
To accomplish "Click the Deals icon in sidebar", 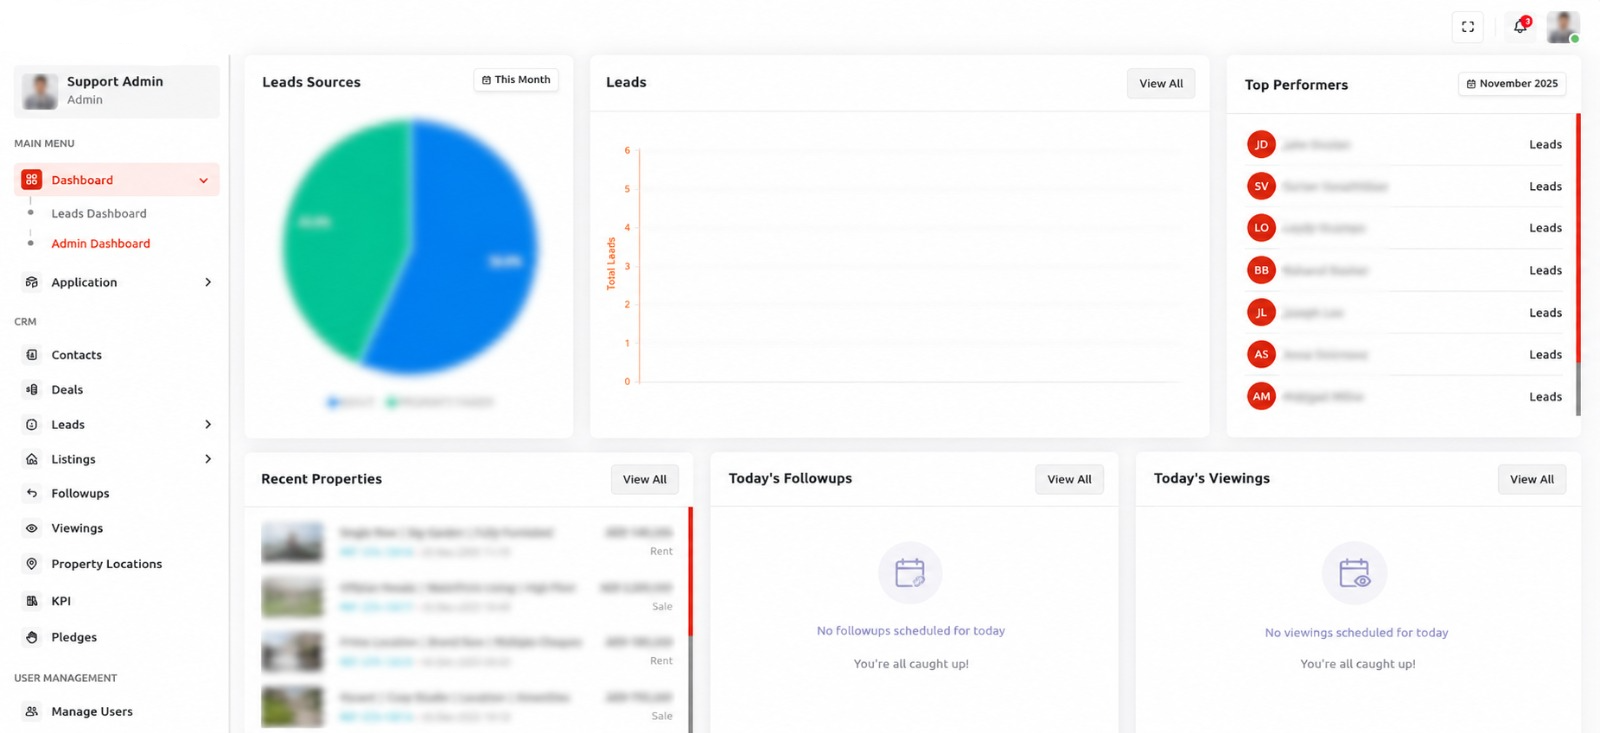I will 32,390.
